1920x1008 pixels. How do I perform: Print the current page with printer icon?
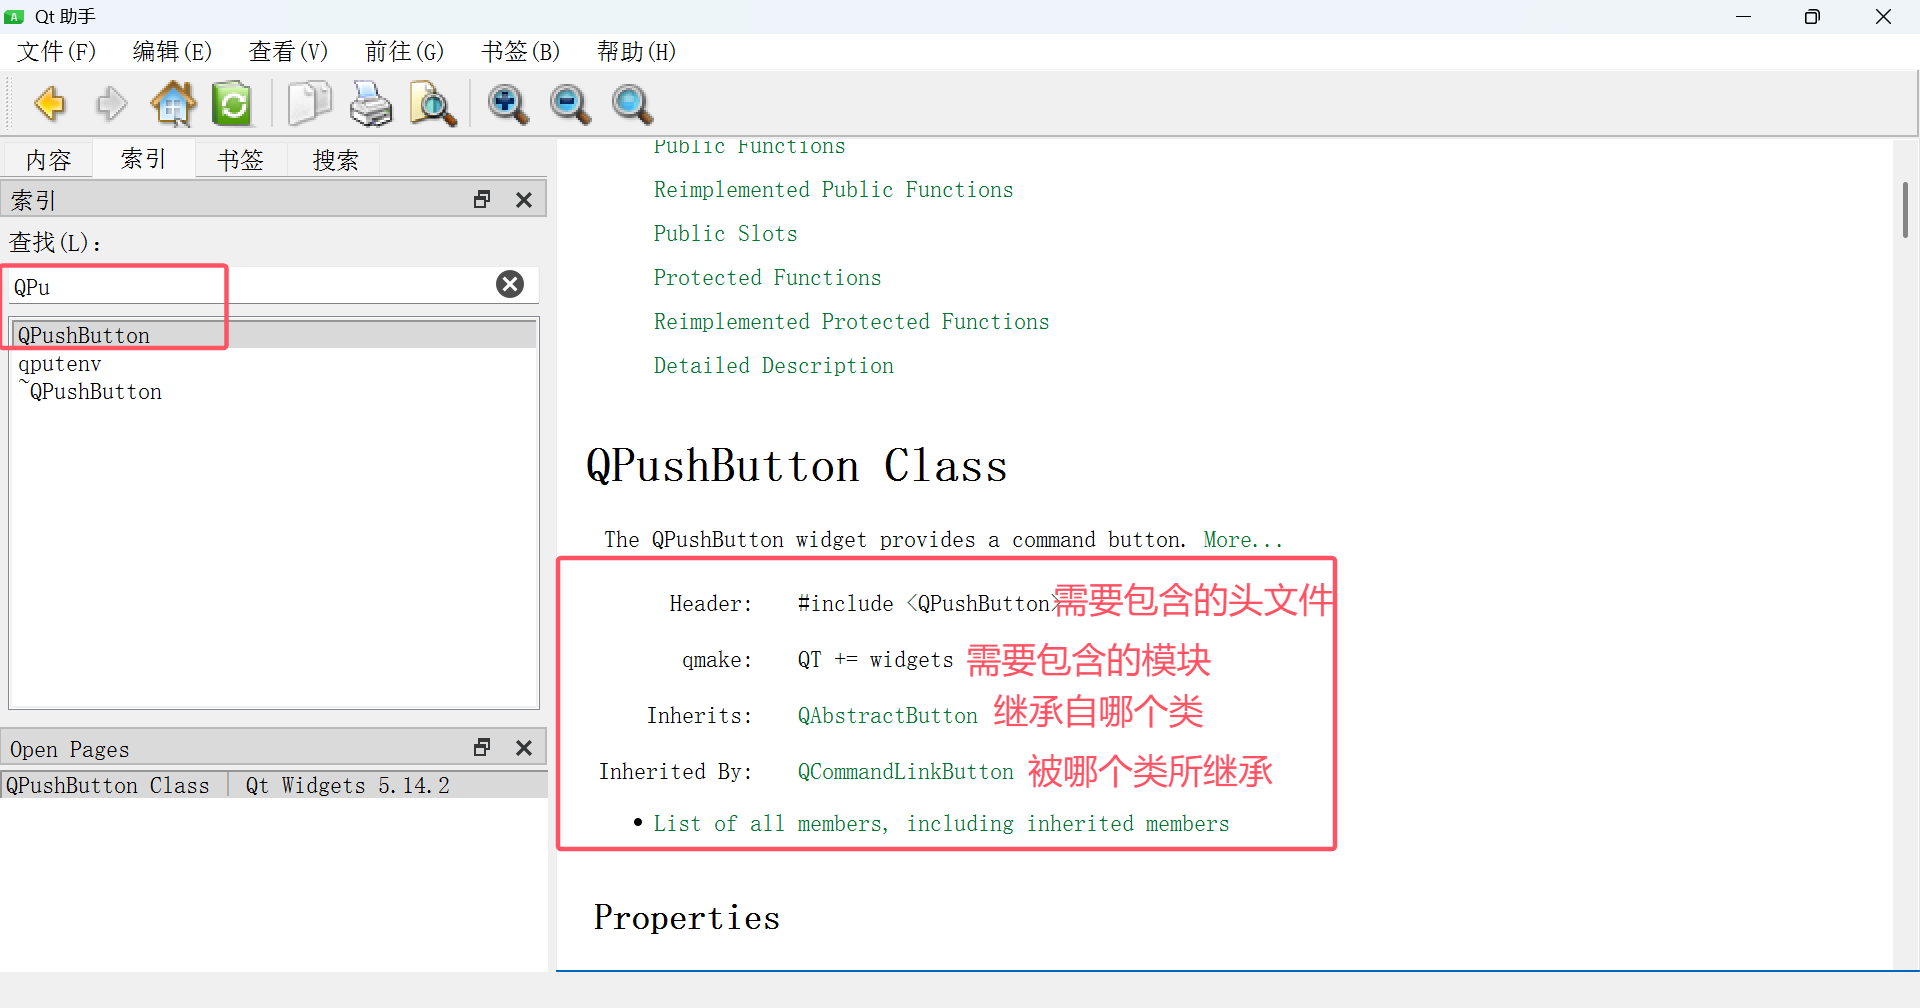coord(371,104)
